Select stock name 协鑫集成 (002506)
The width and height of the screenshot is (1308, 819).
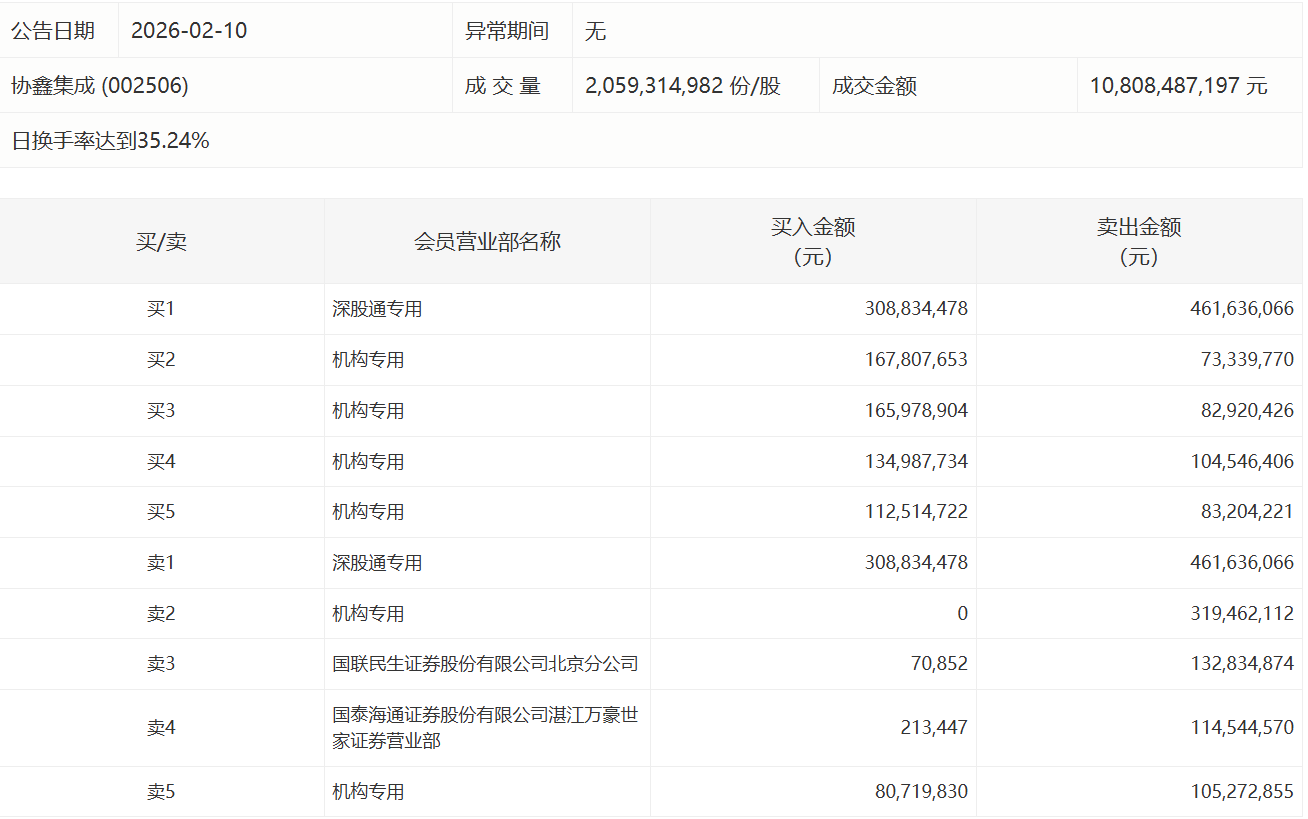[x=100, y=86]
